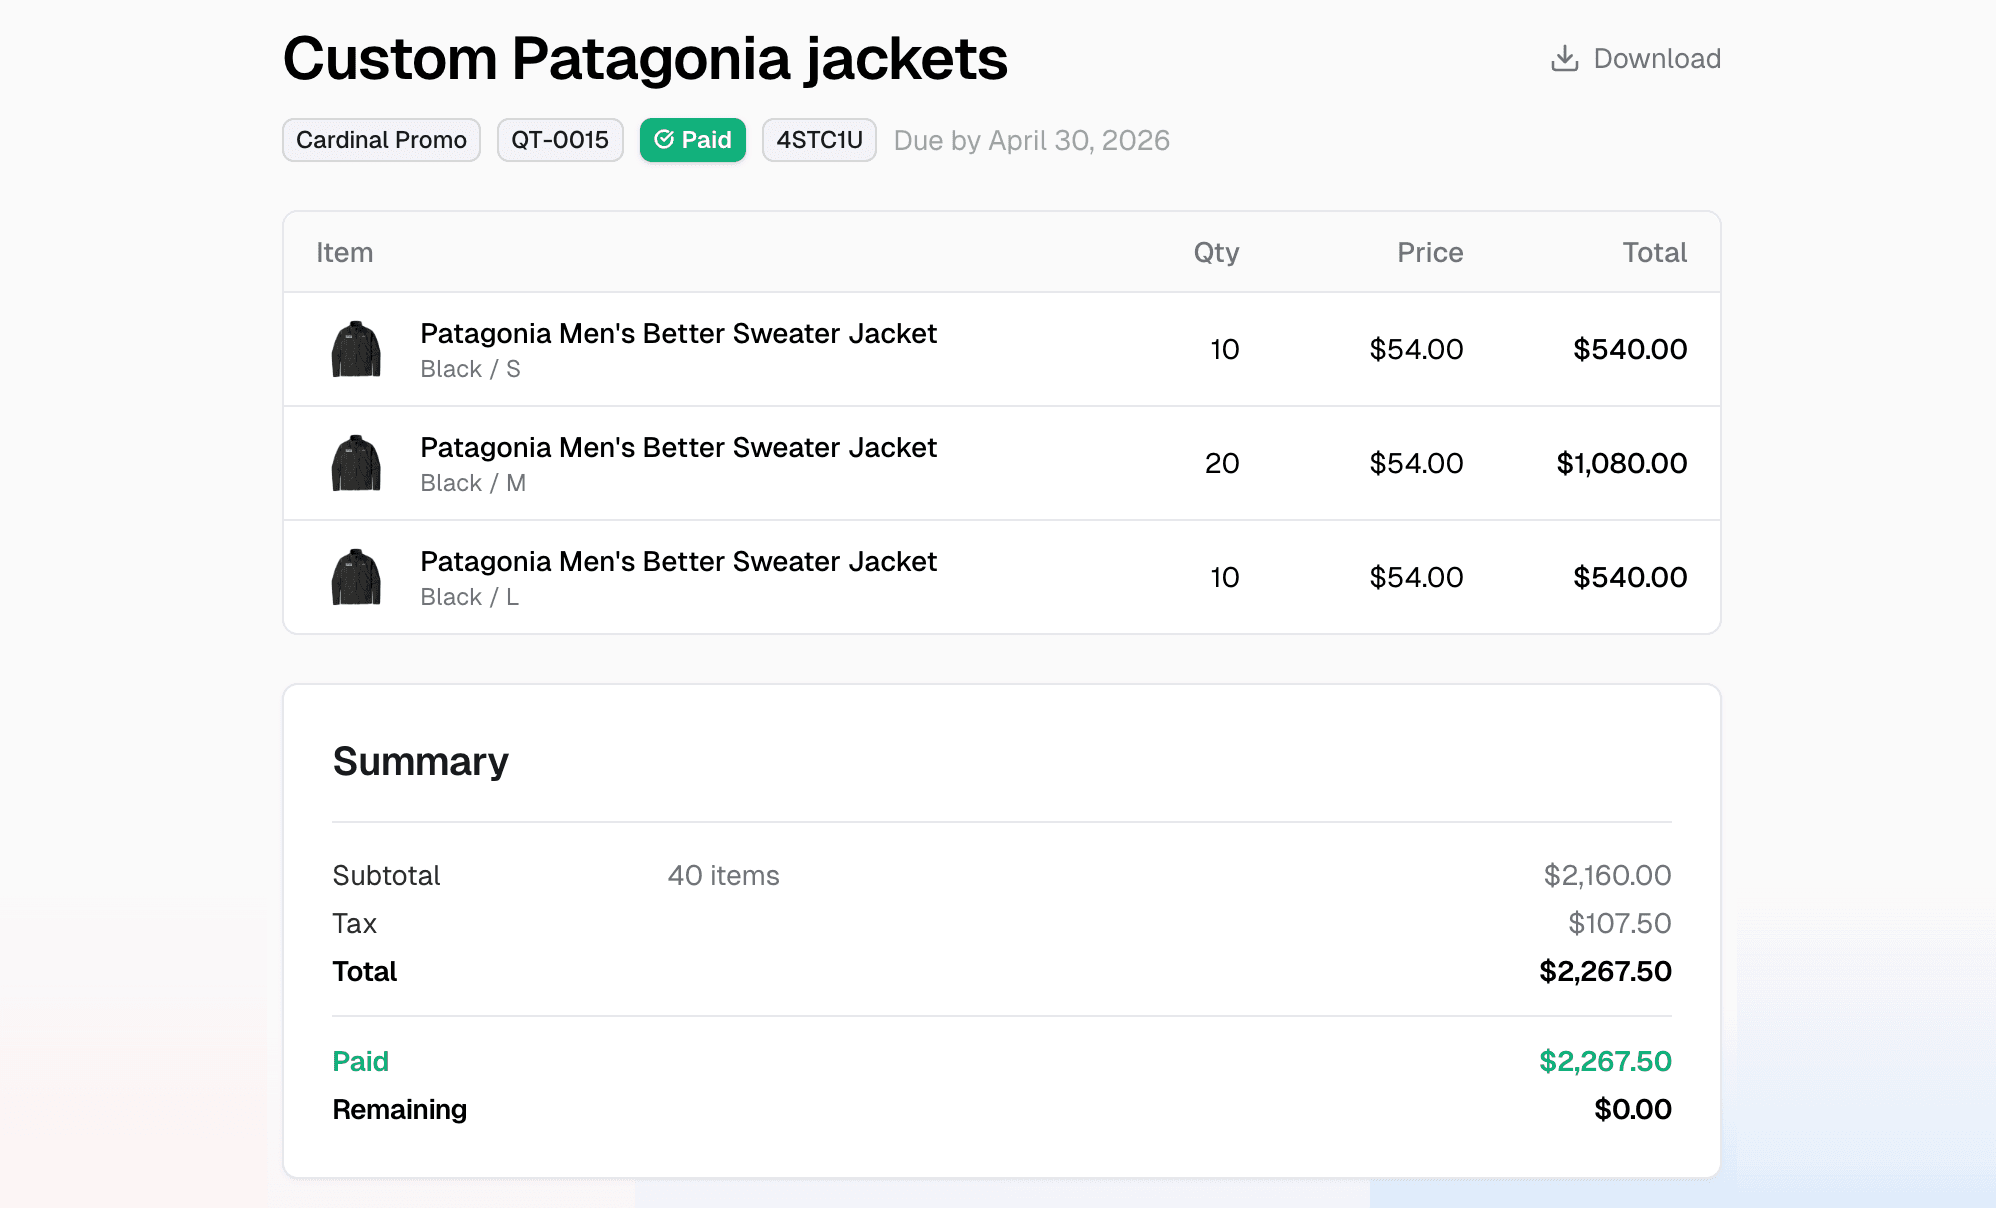Toggle the Qty column header
This screenshot has height=1208, width=1996.
tap(1217, 252)
